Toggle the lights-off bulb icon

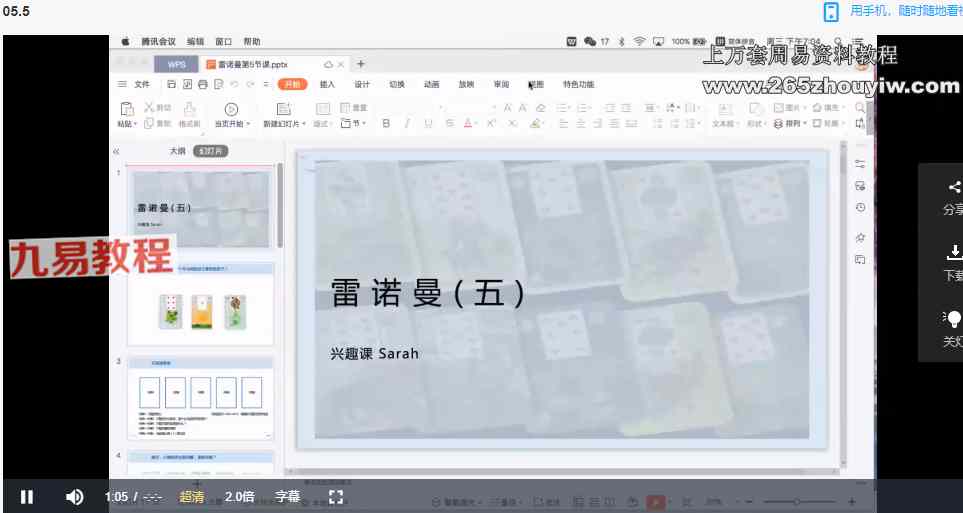(x=953, y=319)
